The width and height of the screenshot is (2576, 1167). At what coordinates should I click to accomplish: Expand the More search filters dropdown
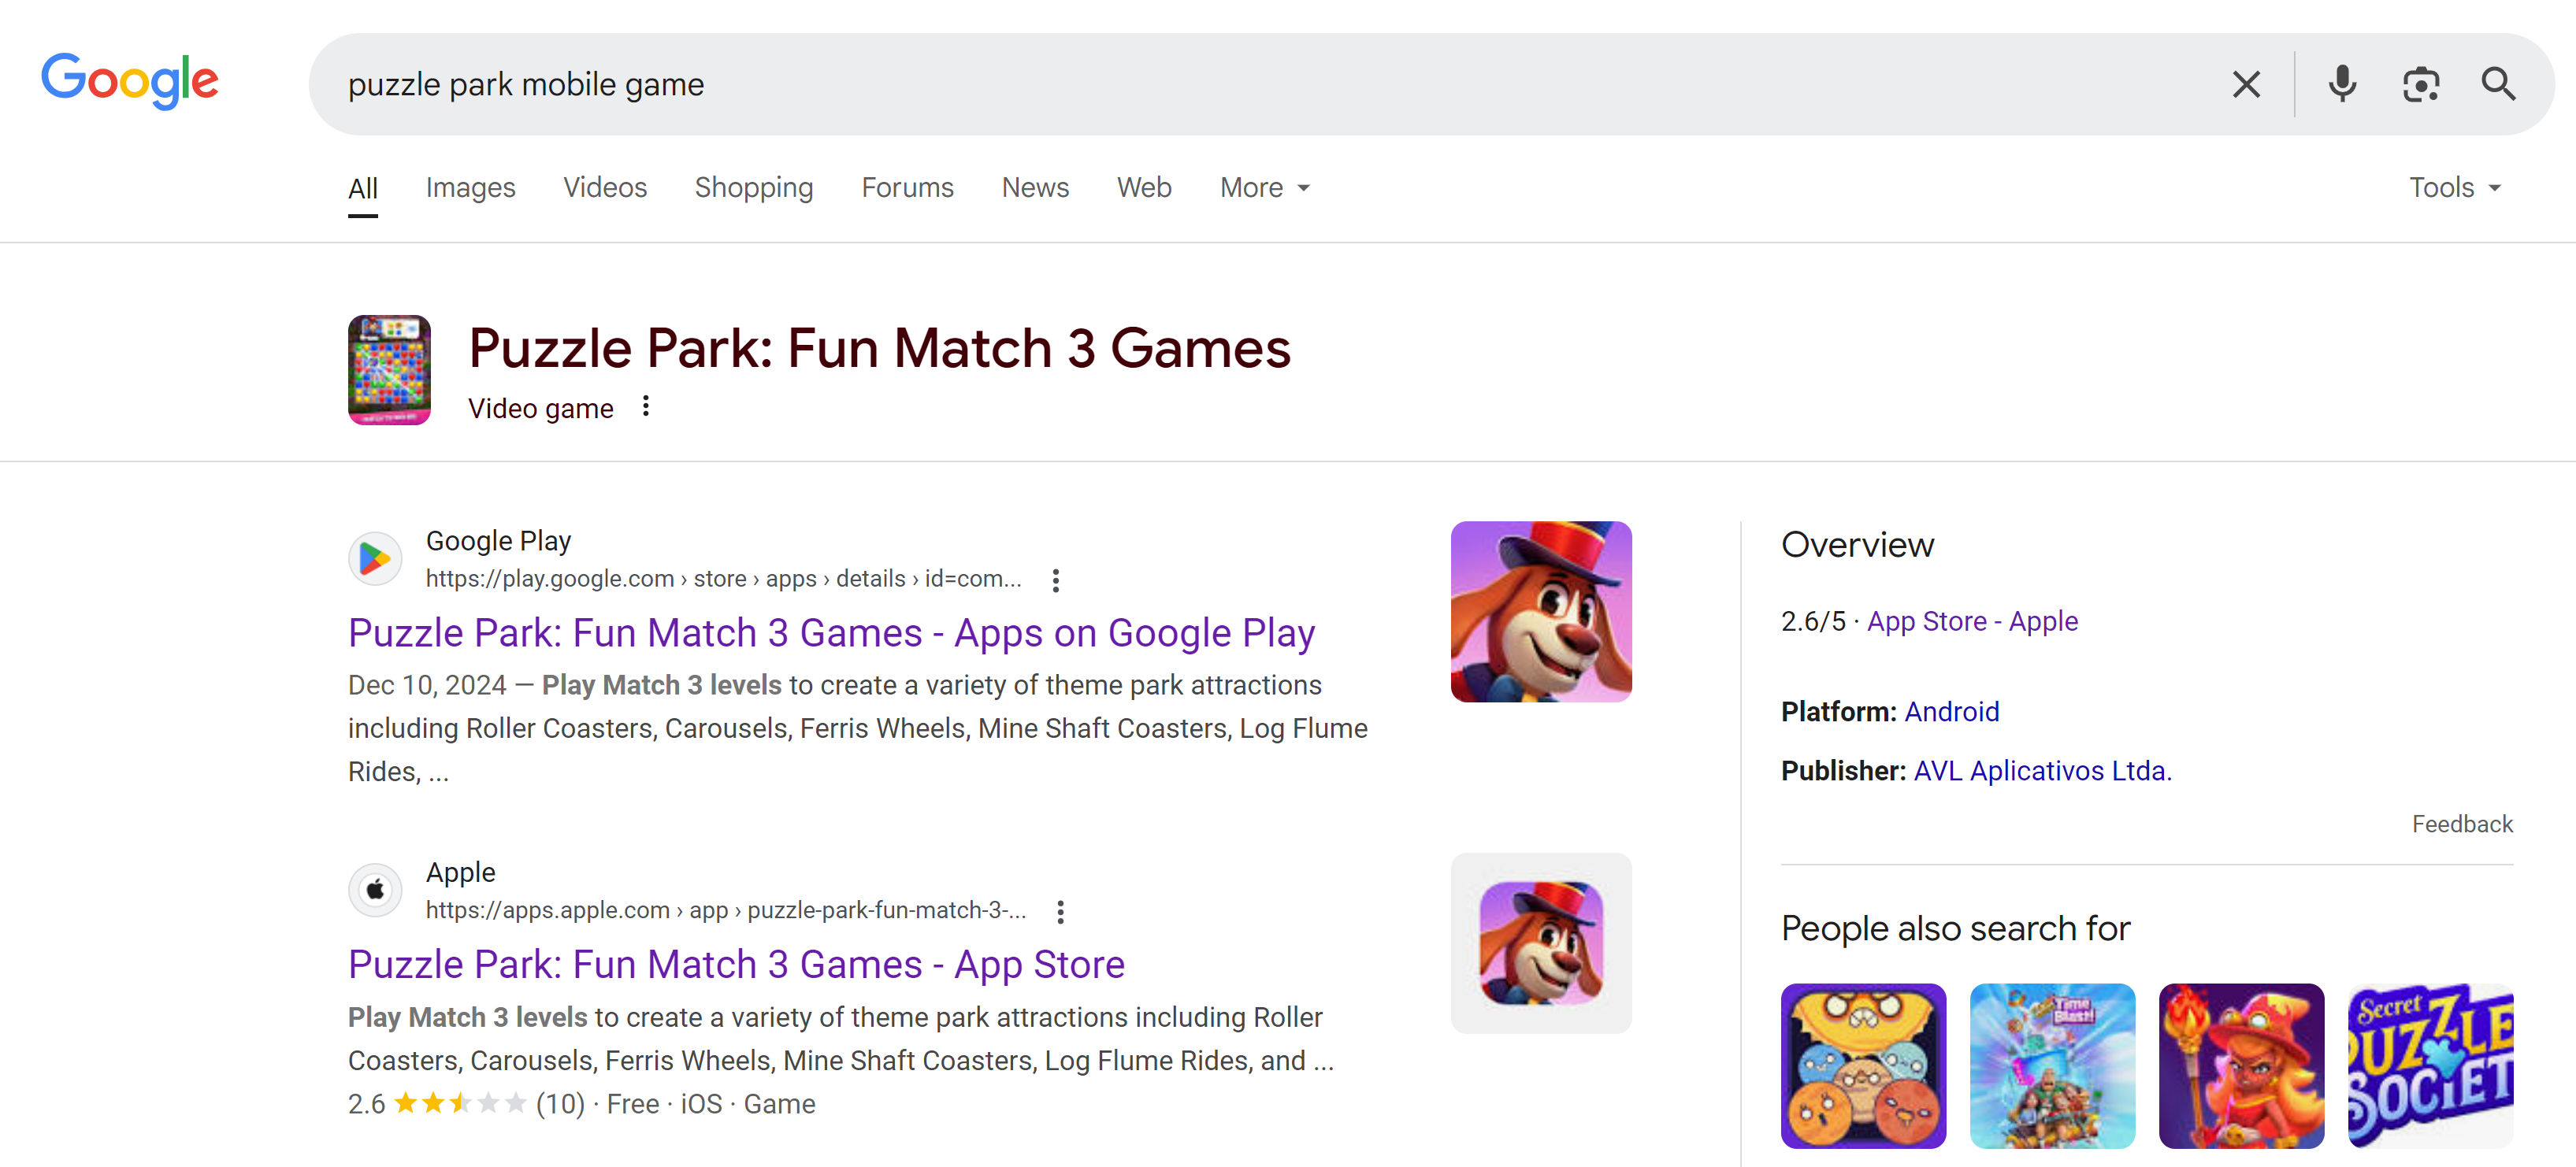pyautogui.click(x=1264, y=188)
